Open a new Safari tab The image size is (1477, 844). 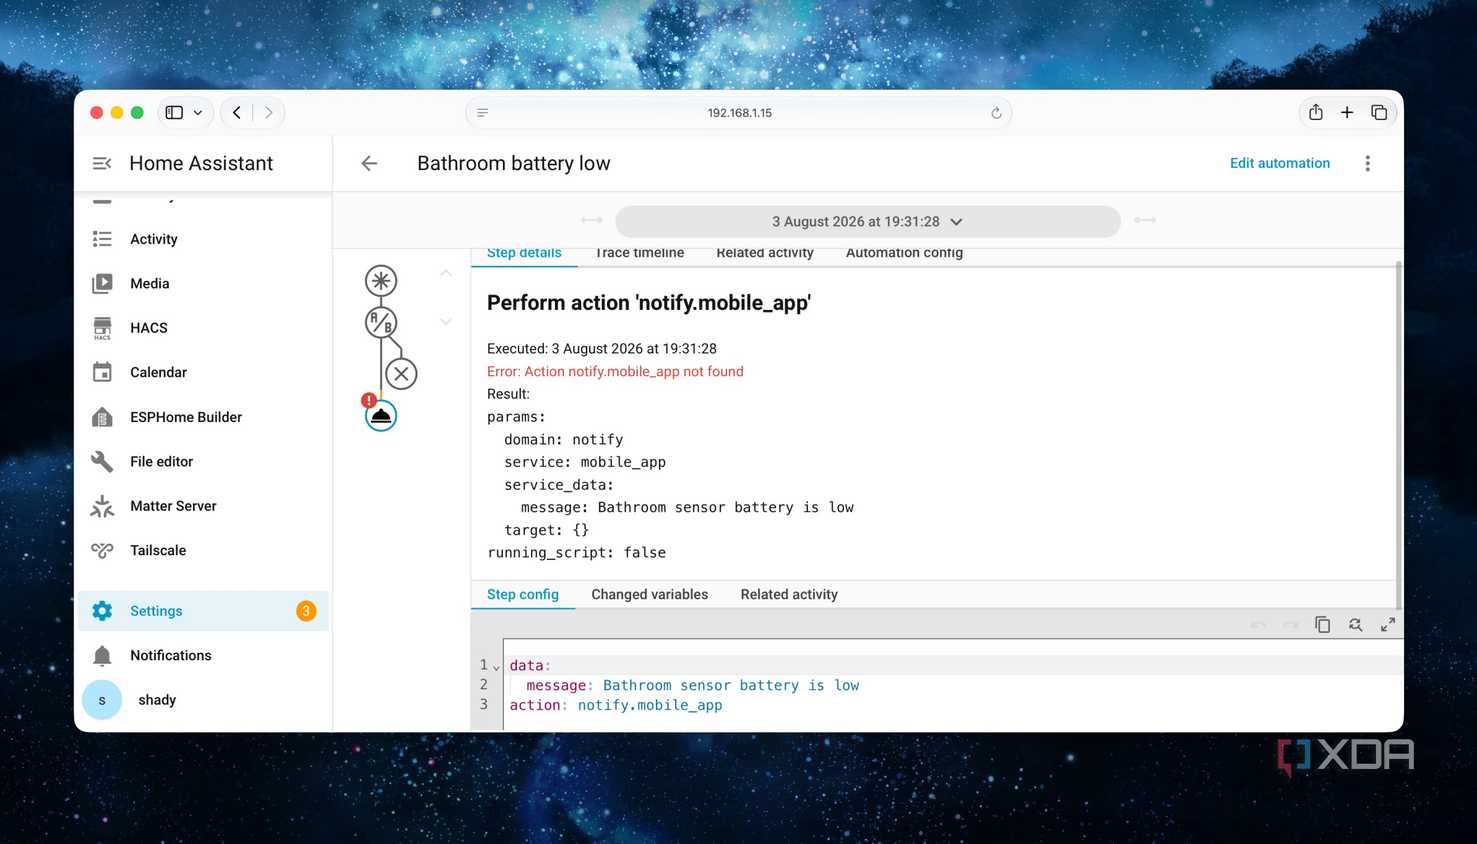coord(1347,112)
